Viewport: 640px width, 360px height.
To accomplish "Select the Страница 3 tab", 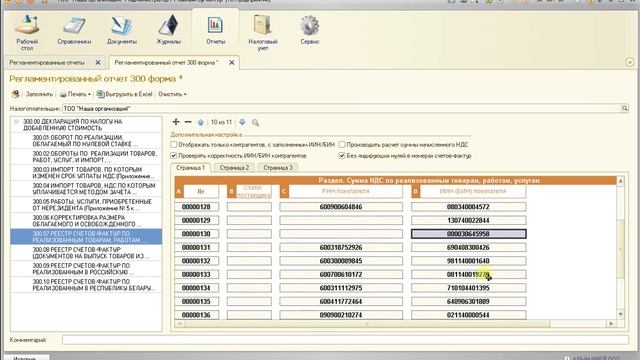I will pyautogui.click(x=278, y=168).
